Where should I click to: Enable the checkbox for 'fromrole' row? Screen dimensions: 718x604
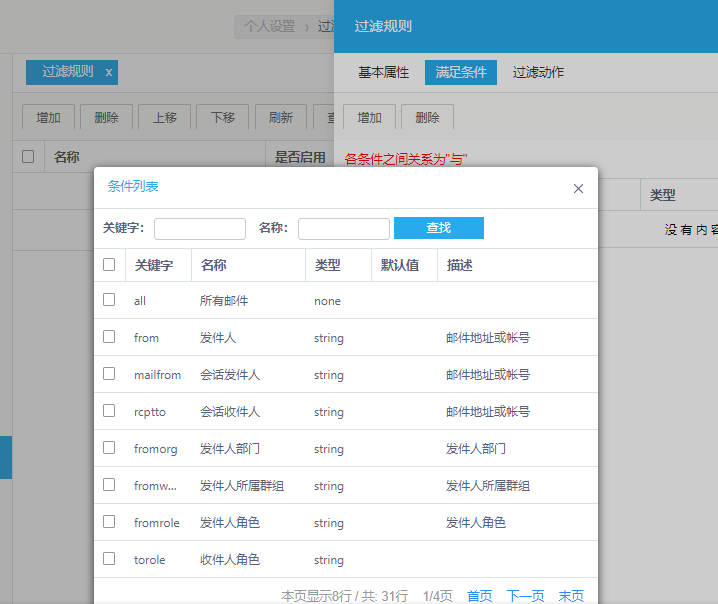click(x=109, y=522)
